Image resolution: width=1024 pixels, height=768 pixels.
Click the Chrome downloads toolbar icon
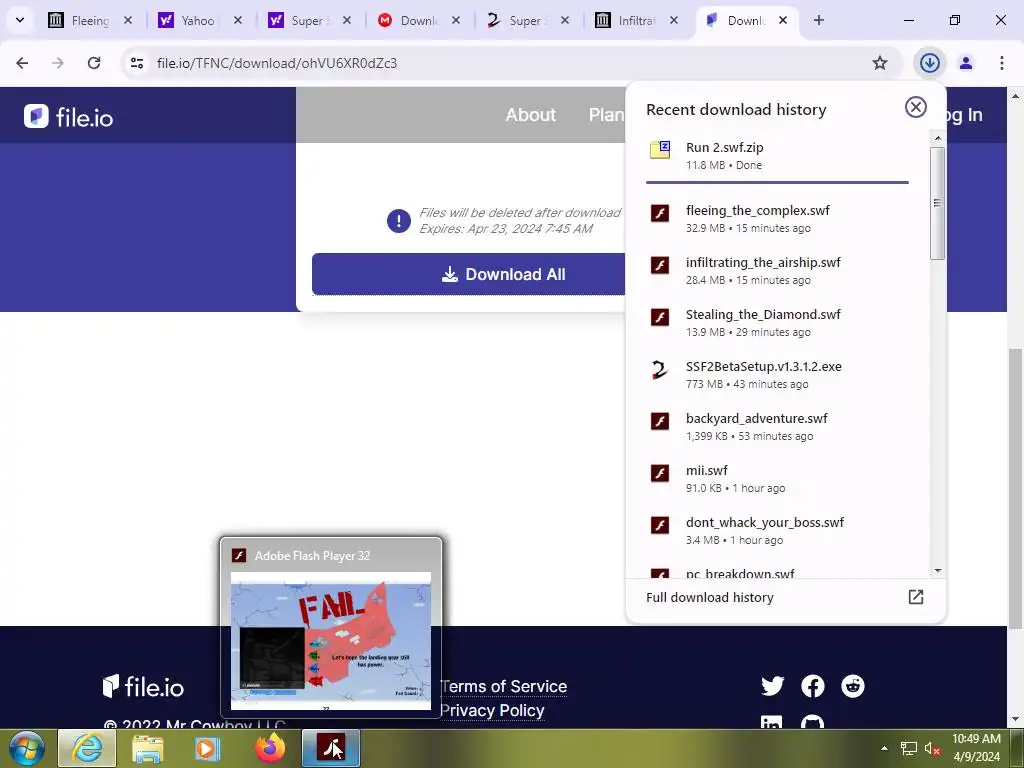929,63
